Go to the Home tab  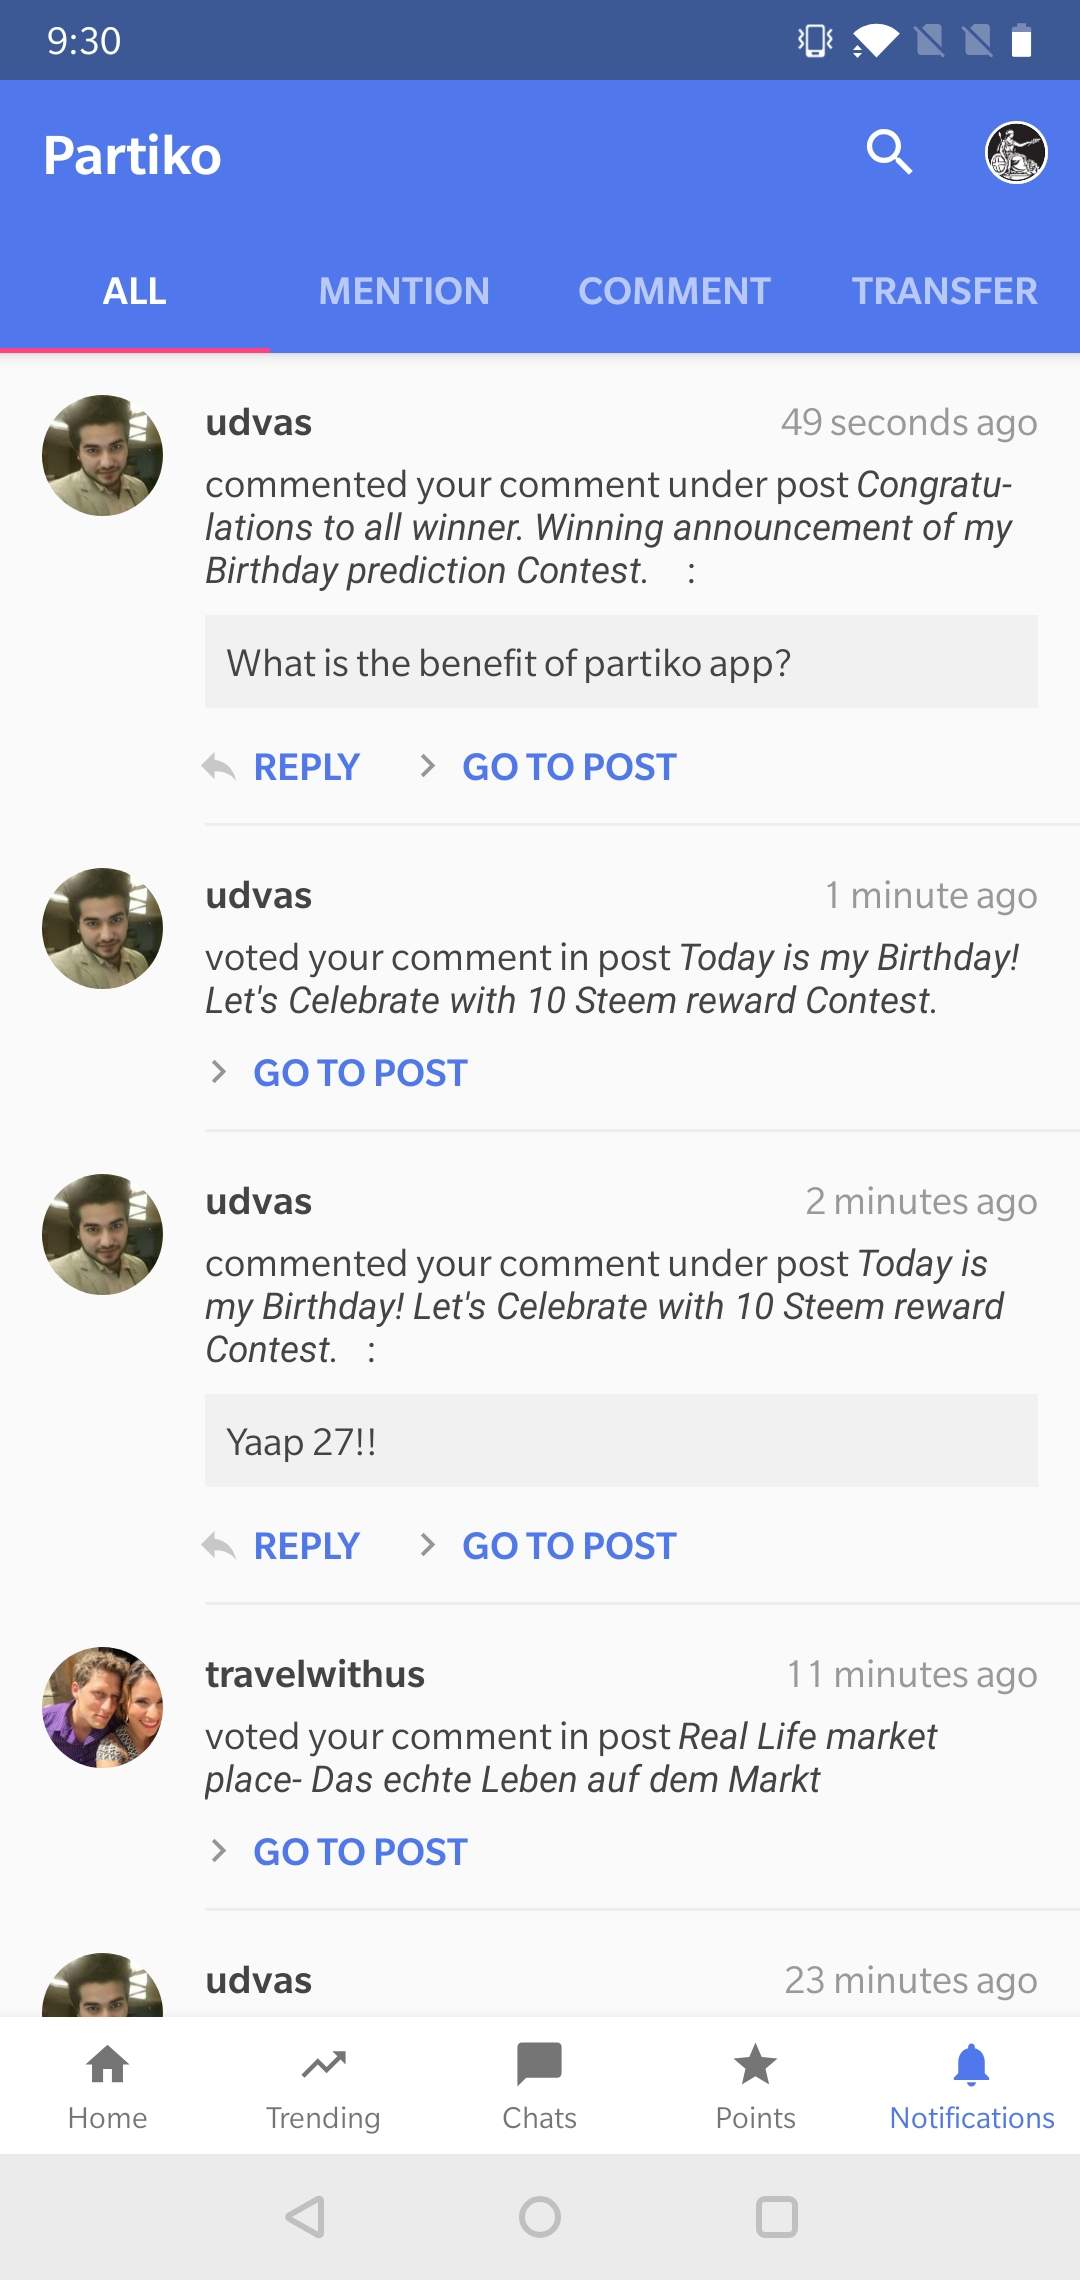(x=108, y=2086)
